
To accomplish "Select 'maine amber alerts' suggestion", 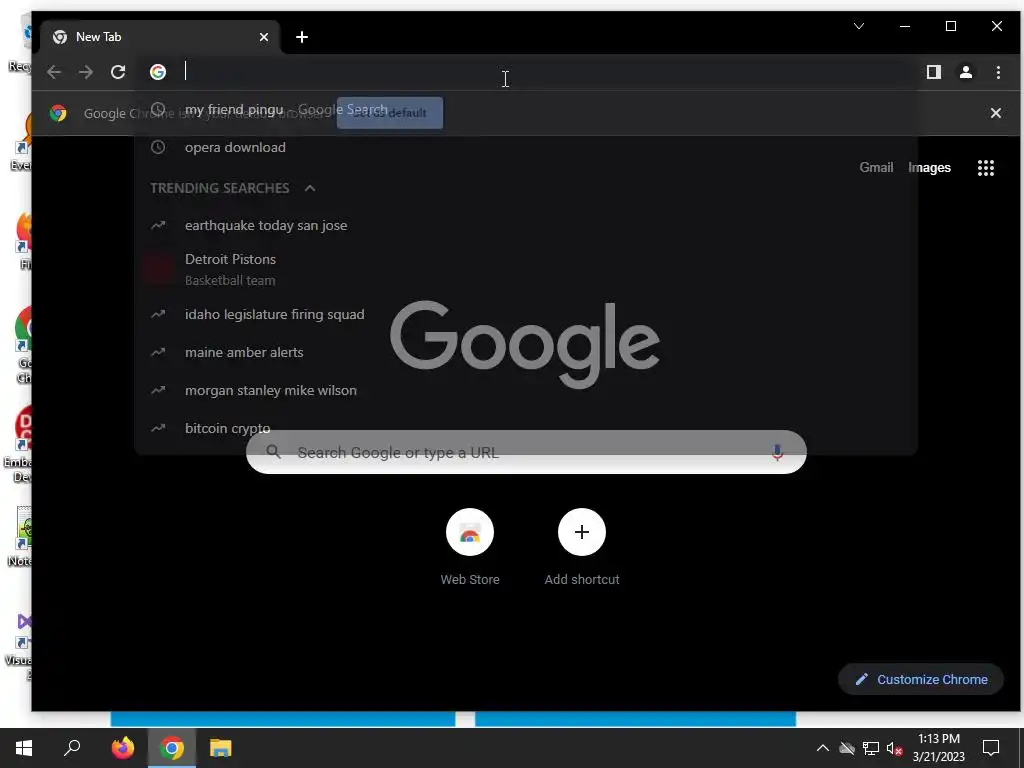I will point(526,353).
